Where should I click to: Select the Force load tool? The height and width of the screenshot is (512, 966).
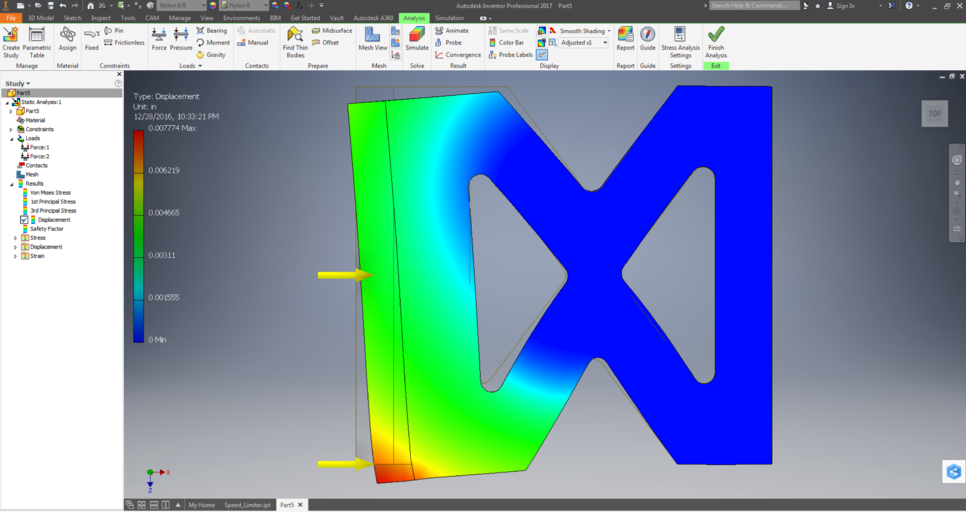tap(158, 38)
